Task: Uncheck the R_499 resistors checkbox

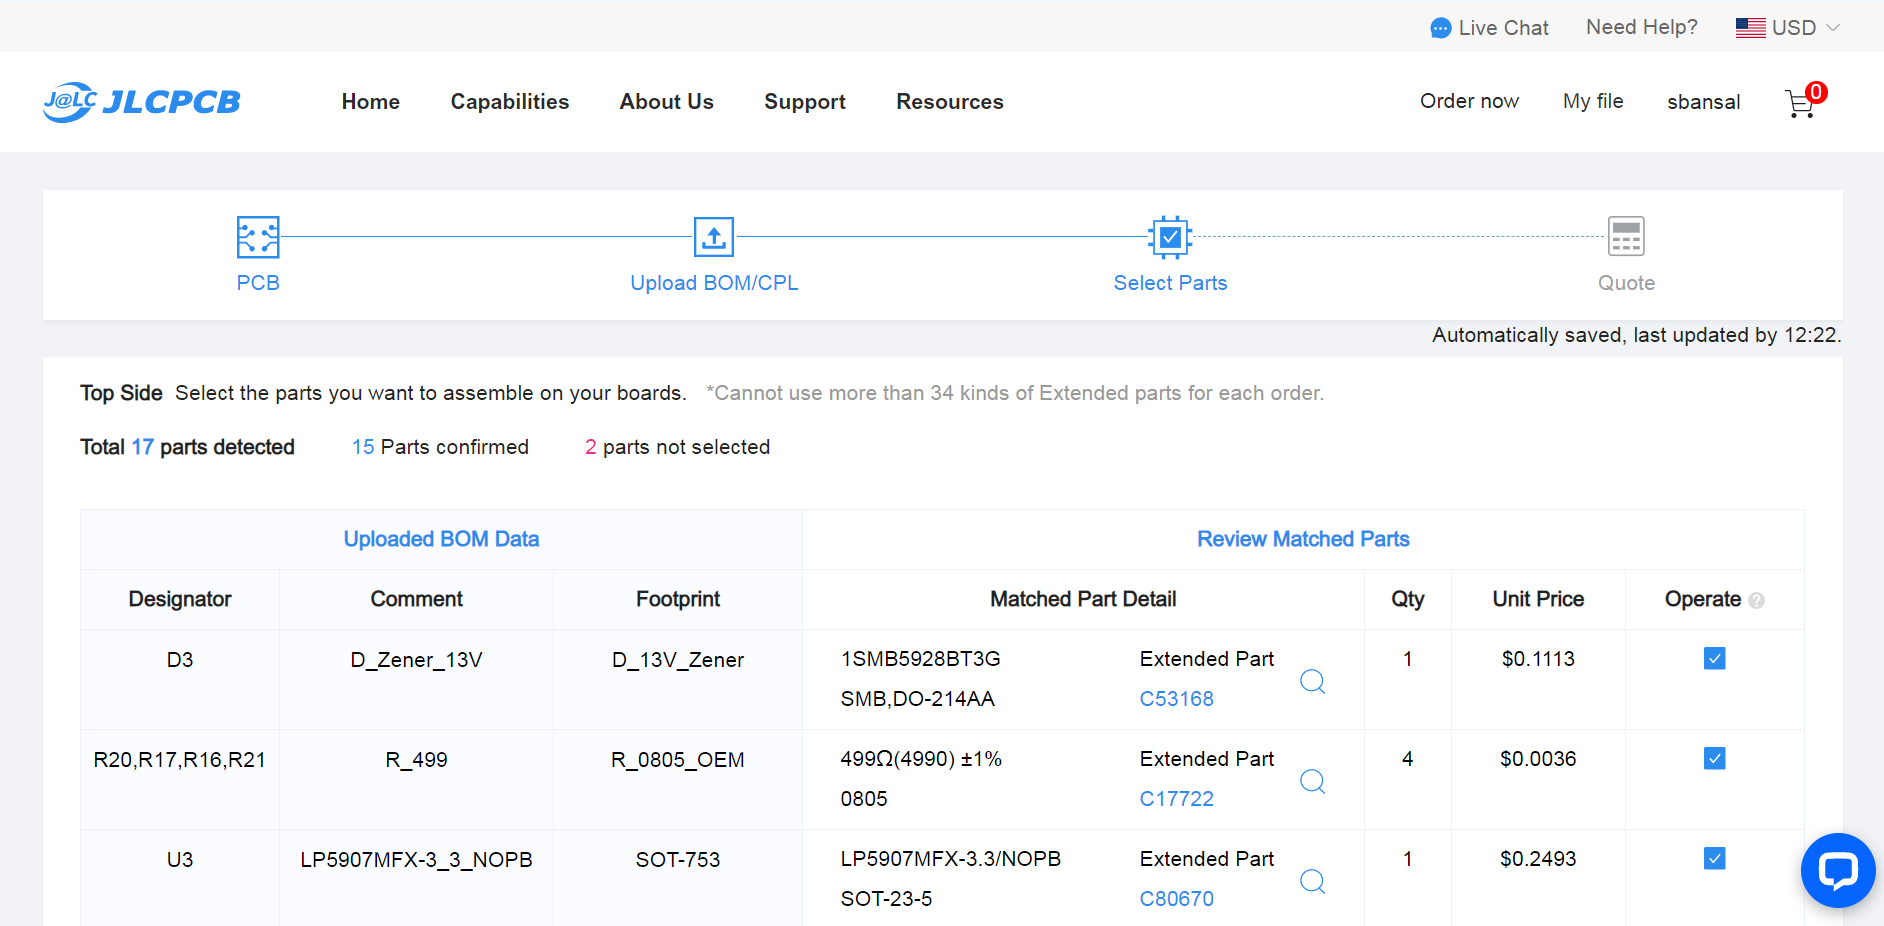Action: 1714,758
